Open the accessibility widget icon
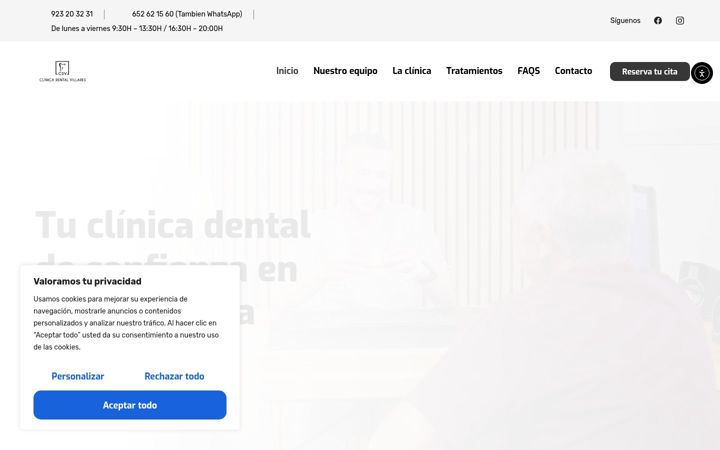 [702, 73]
